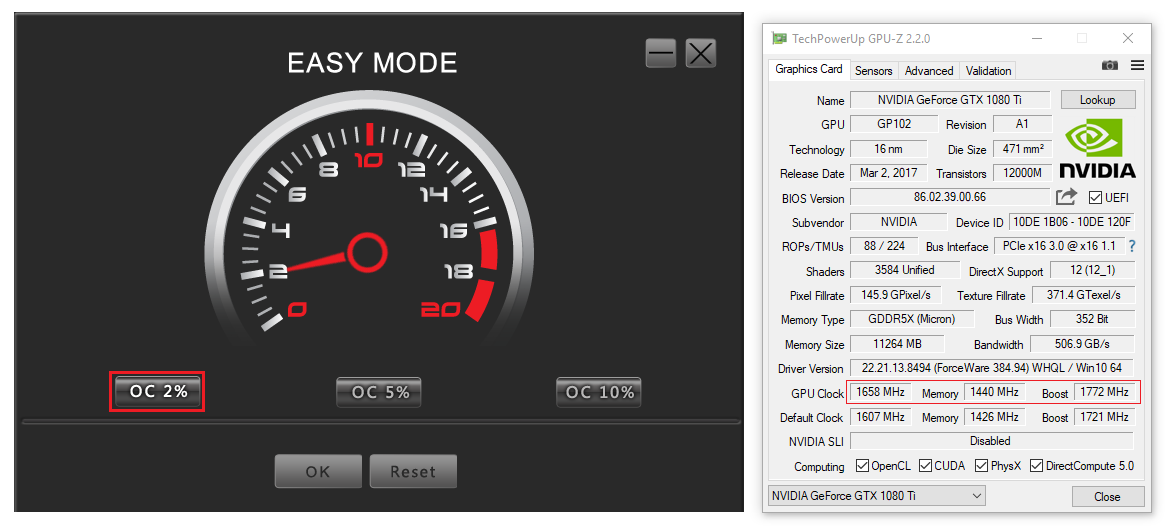The height and width of the screenshot is (528, 1172).
Task: Click the DirectX Support value 12 (12_1)
Action: pyautogui.click(x=1092, y=270)
